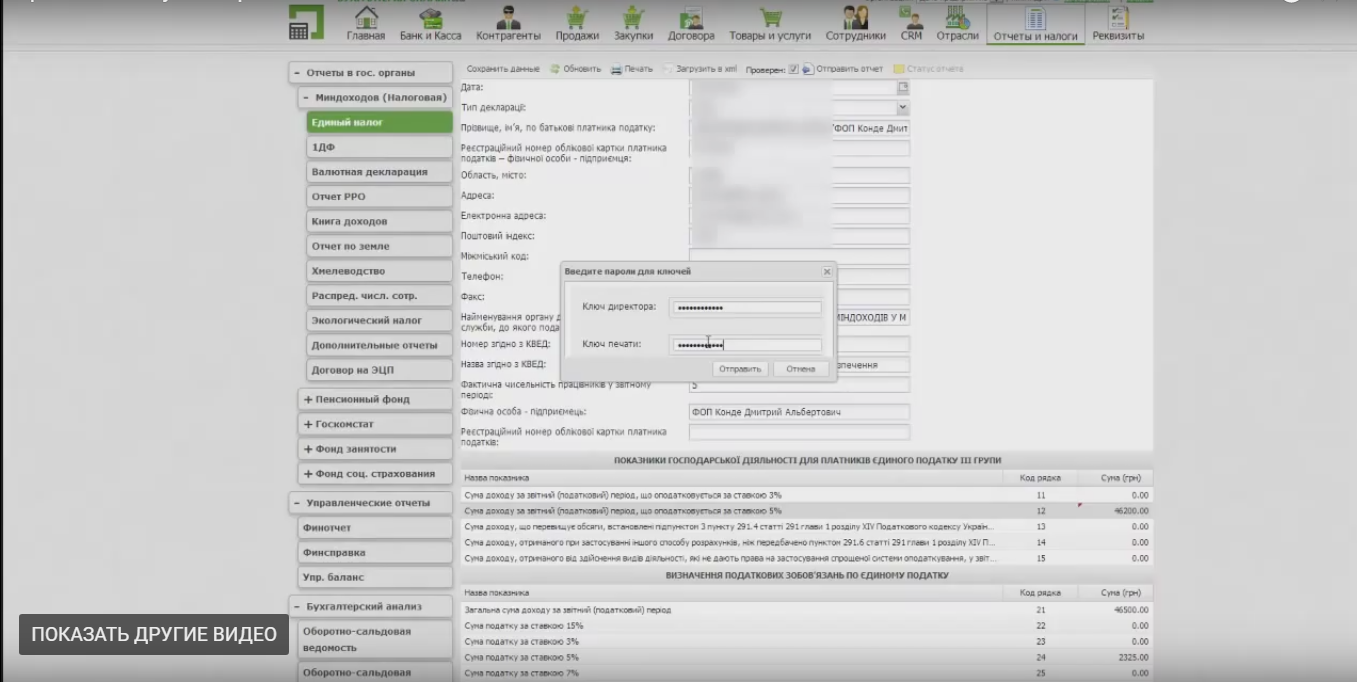Select the Отчет по земле report

380,246
